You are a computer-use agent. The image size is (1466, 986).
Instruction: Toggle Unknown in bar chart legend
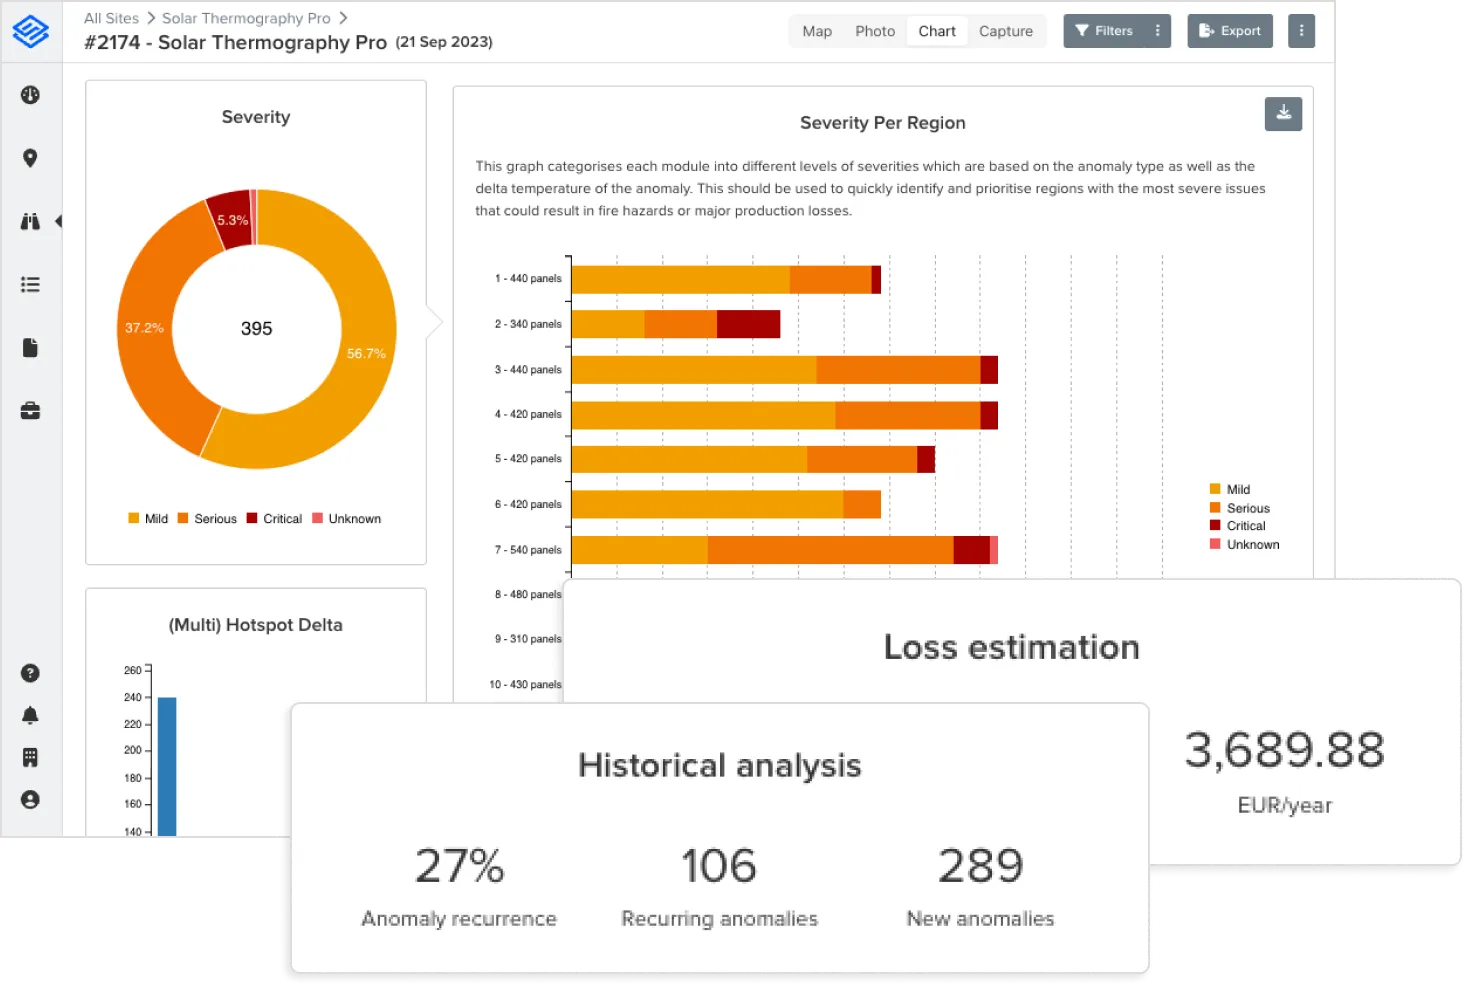[x=1245, y=545]
